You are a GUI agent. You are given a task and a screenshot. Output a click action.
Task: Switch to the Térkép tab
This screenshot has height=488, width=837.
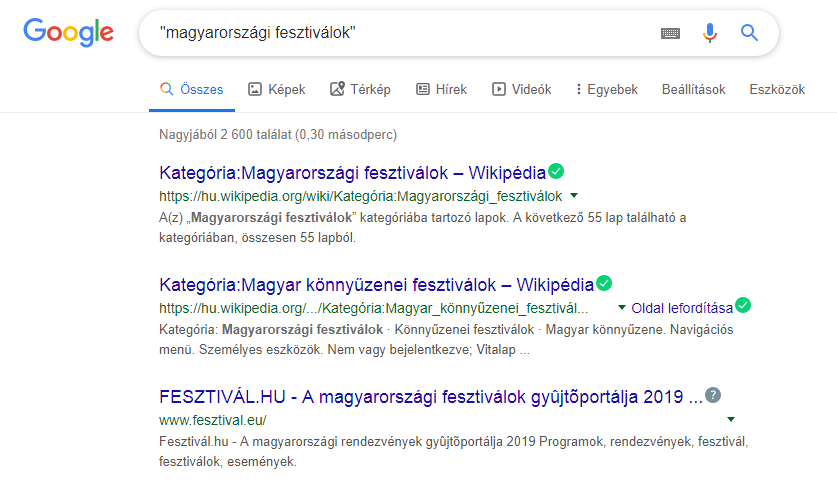pyautogui.click(x=360, y=90)
